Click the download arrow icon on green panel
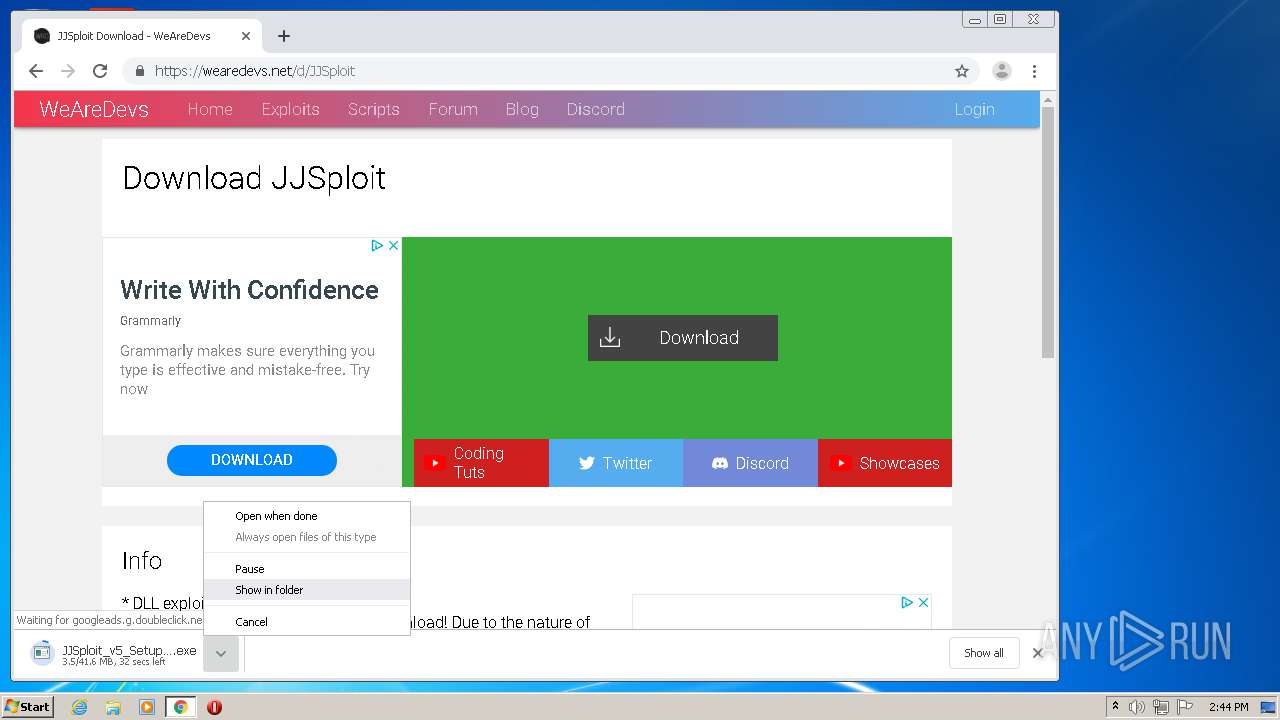 [610, 338]
